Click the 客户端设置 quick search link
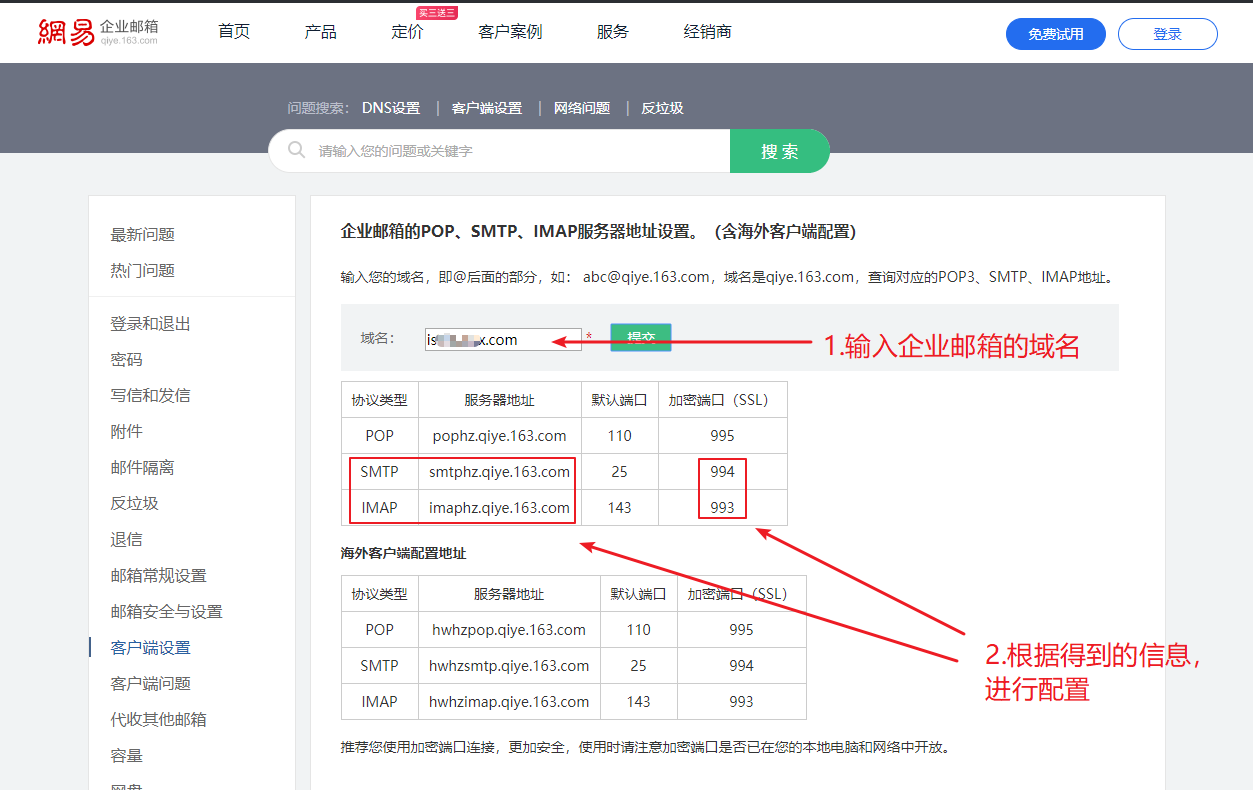 click(x=487, y=108)
